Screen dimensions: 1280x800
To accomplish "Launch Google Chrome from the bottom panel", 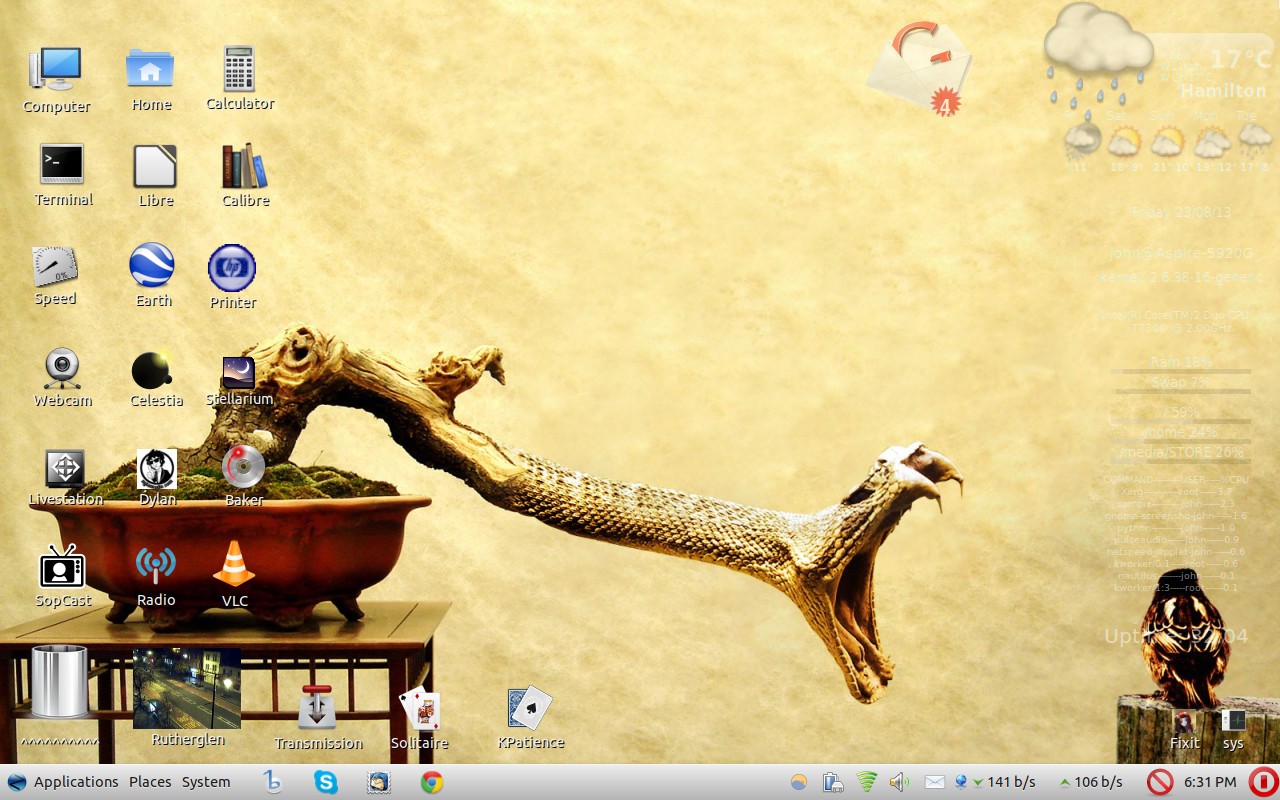I will (432, 782).
